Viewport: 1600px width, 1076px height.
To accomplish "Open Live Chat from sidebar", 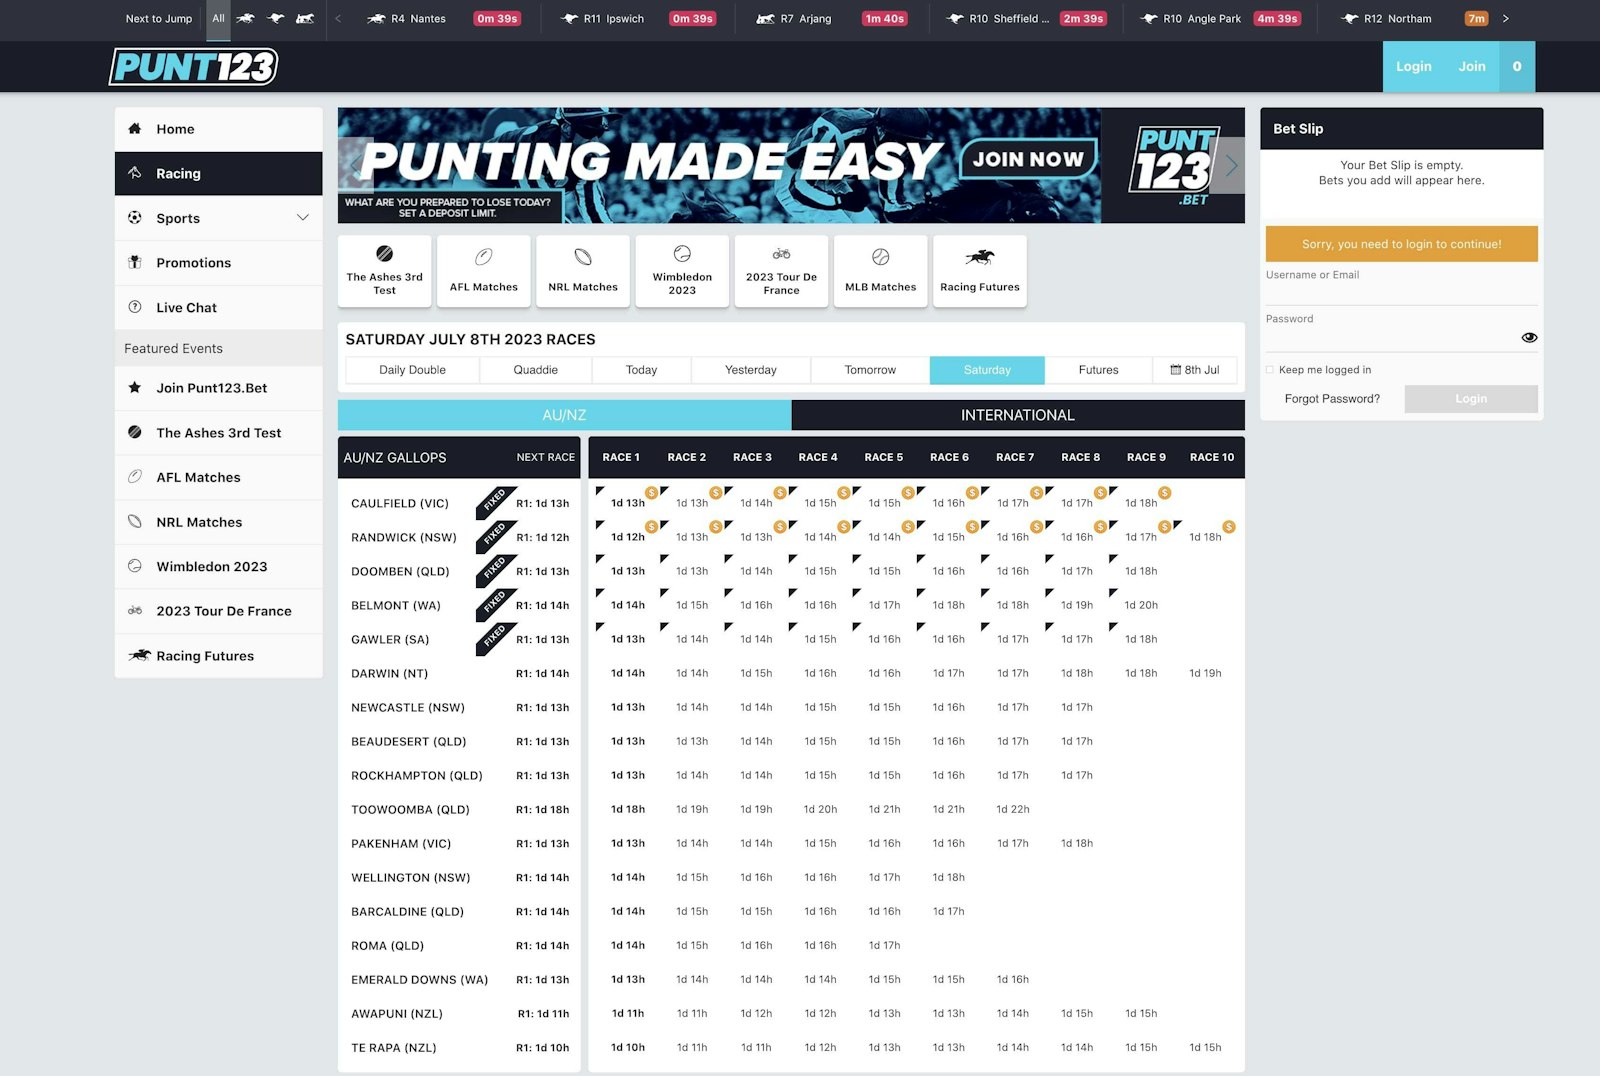I will tap(186, 308).
